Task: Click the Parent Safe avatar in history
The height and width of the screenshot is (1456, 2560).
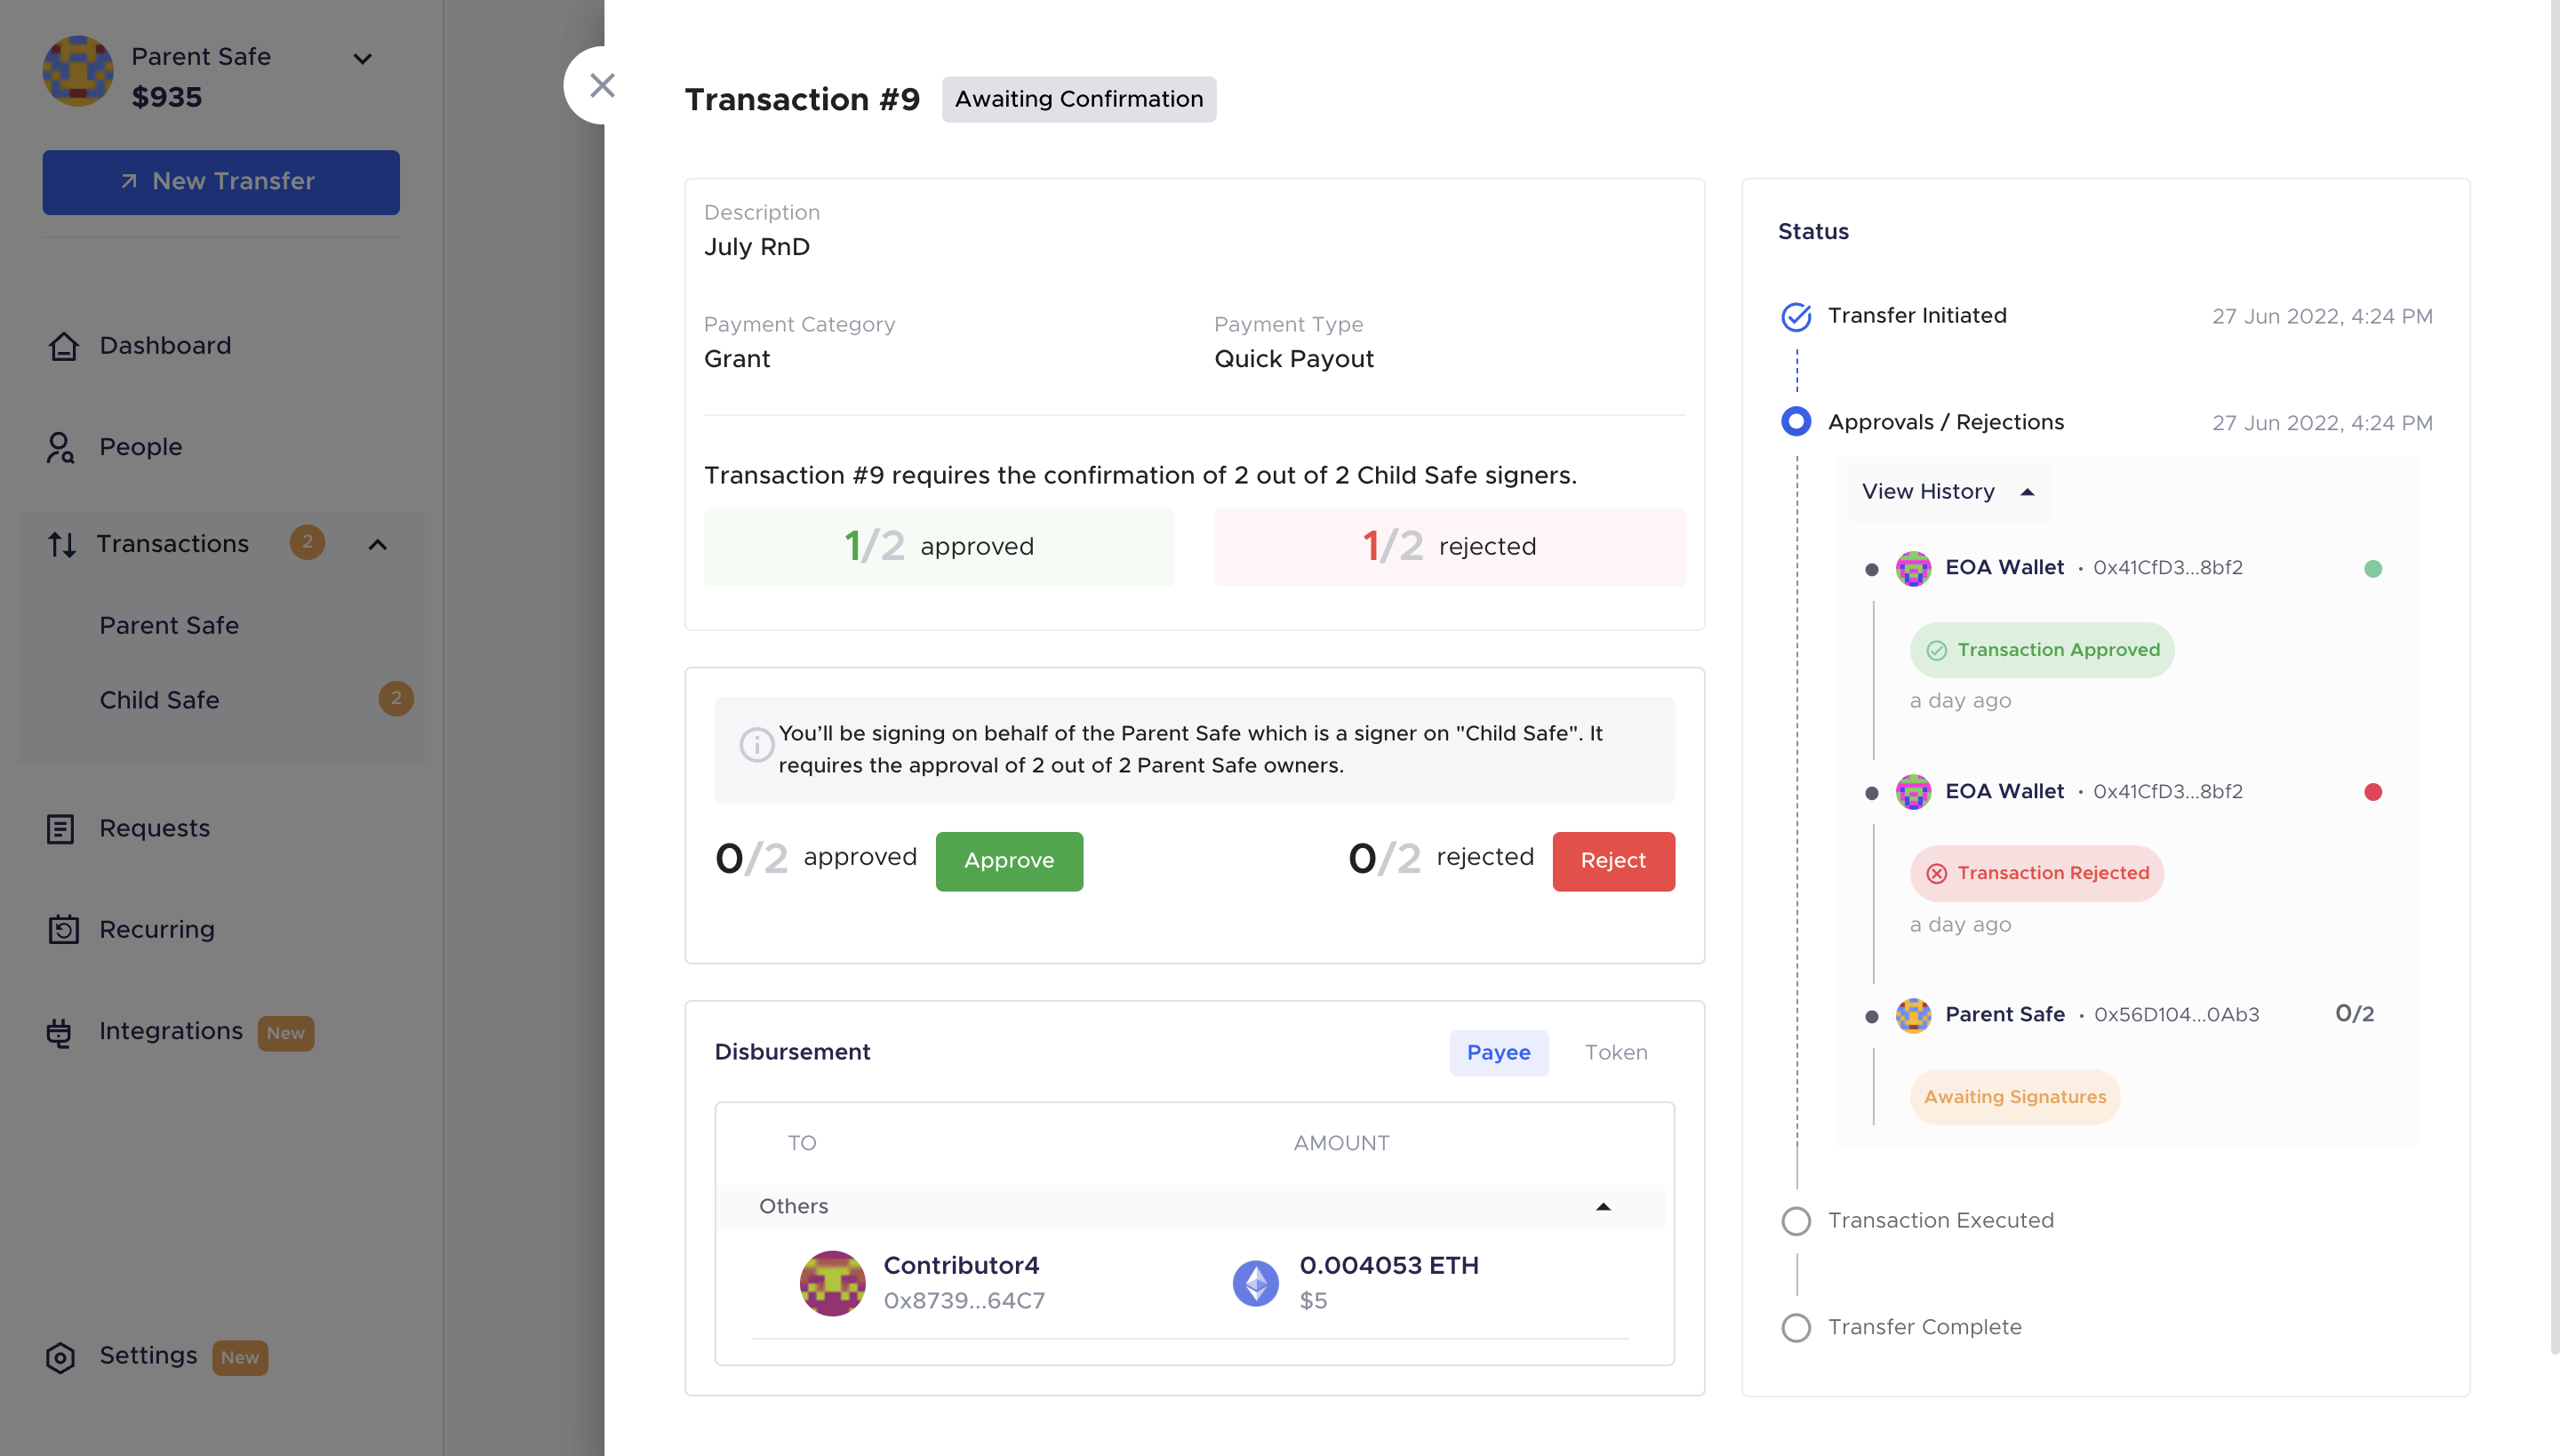Action: pos(1913,1016)
